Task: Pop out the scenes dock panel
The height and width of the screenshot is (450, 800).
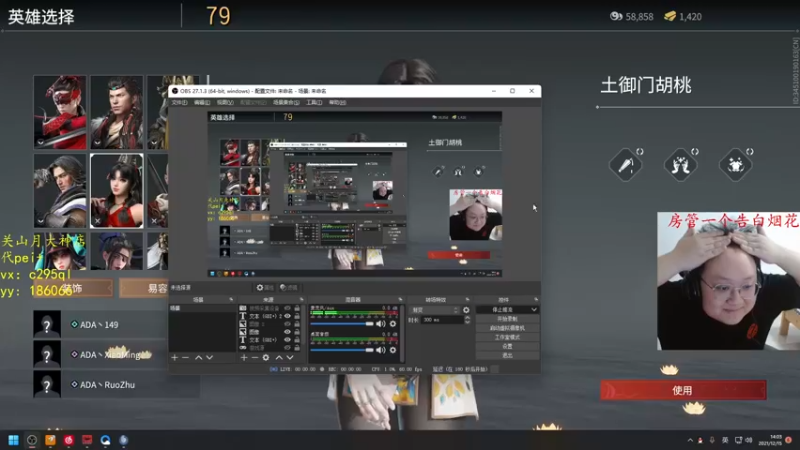Action: point(231,299)
